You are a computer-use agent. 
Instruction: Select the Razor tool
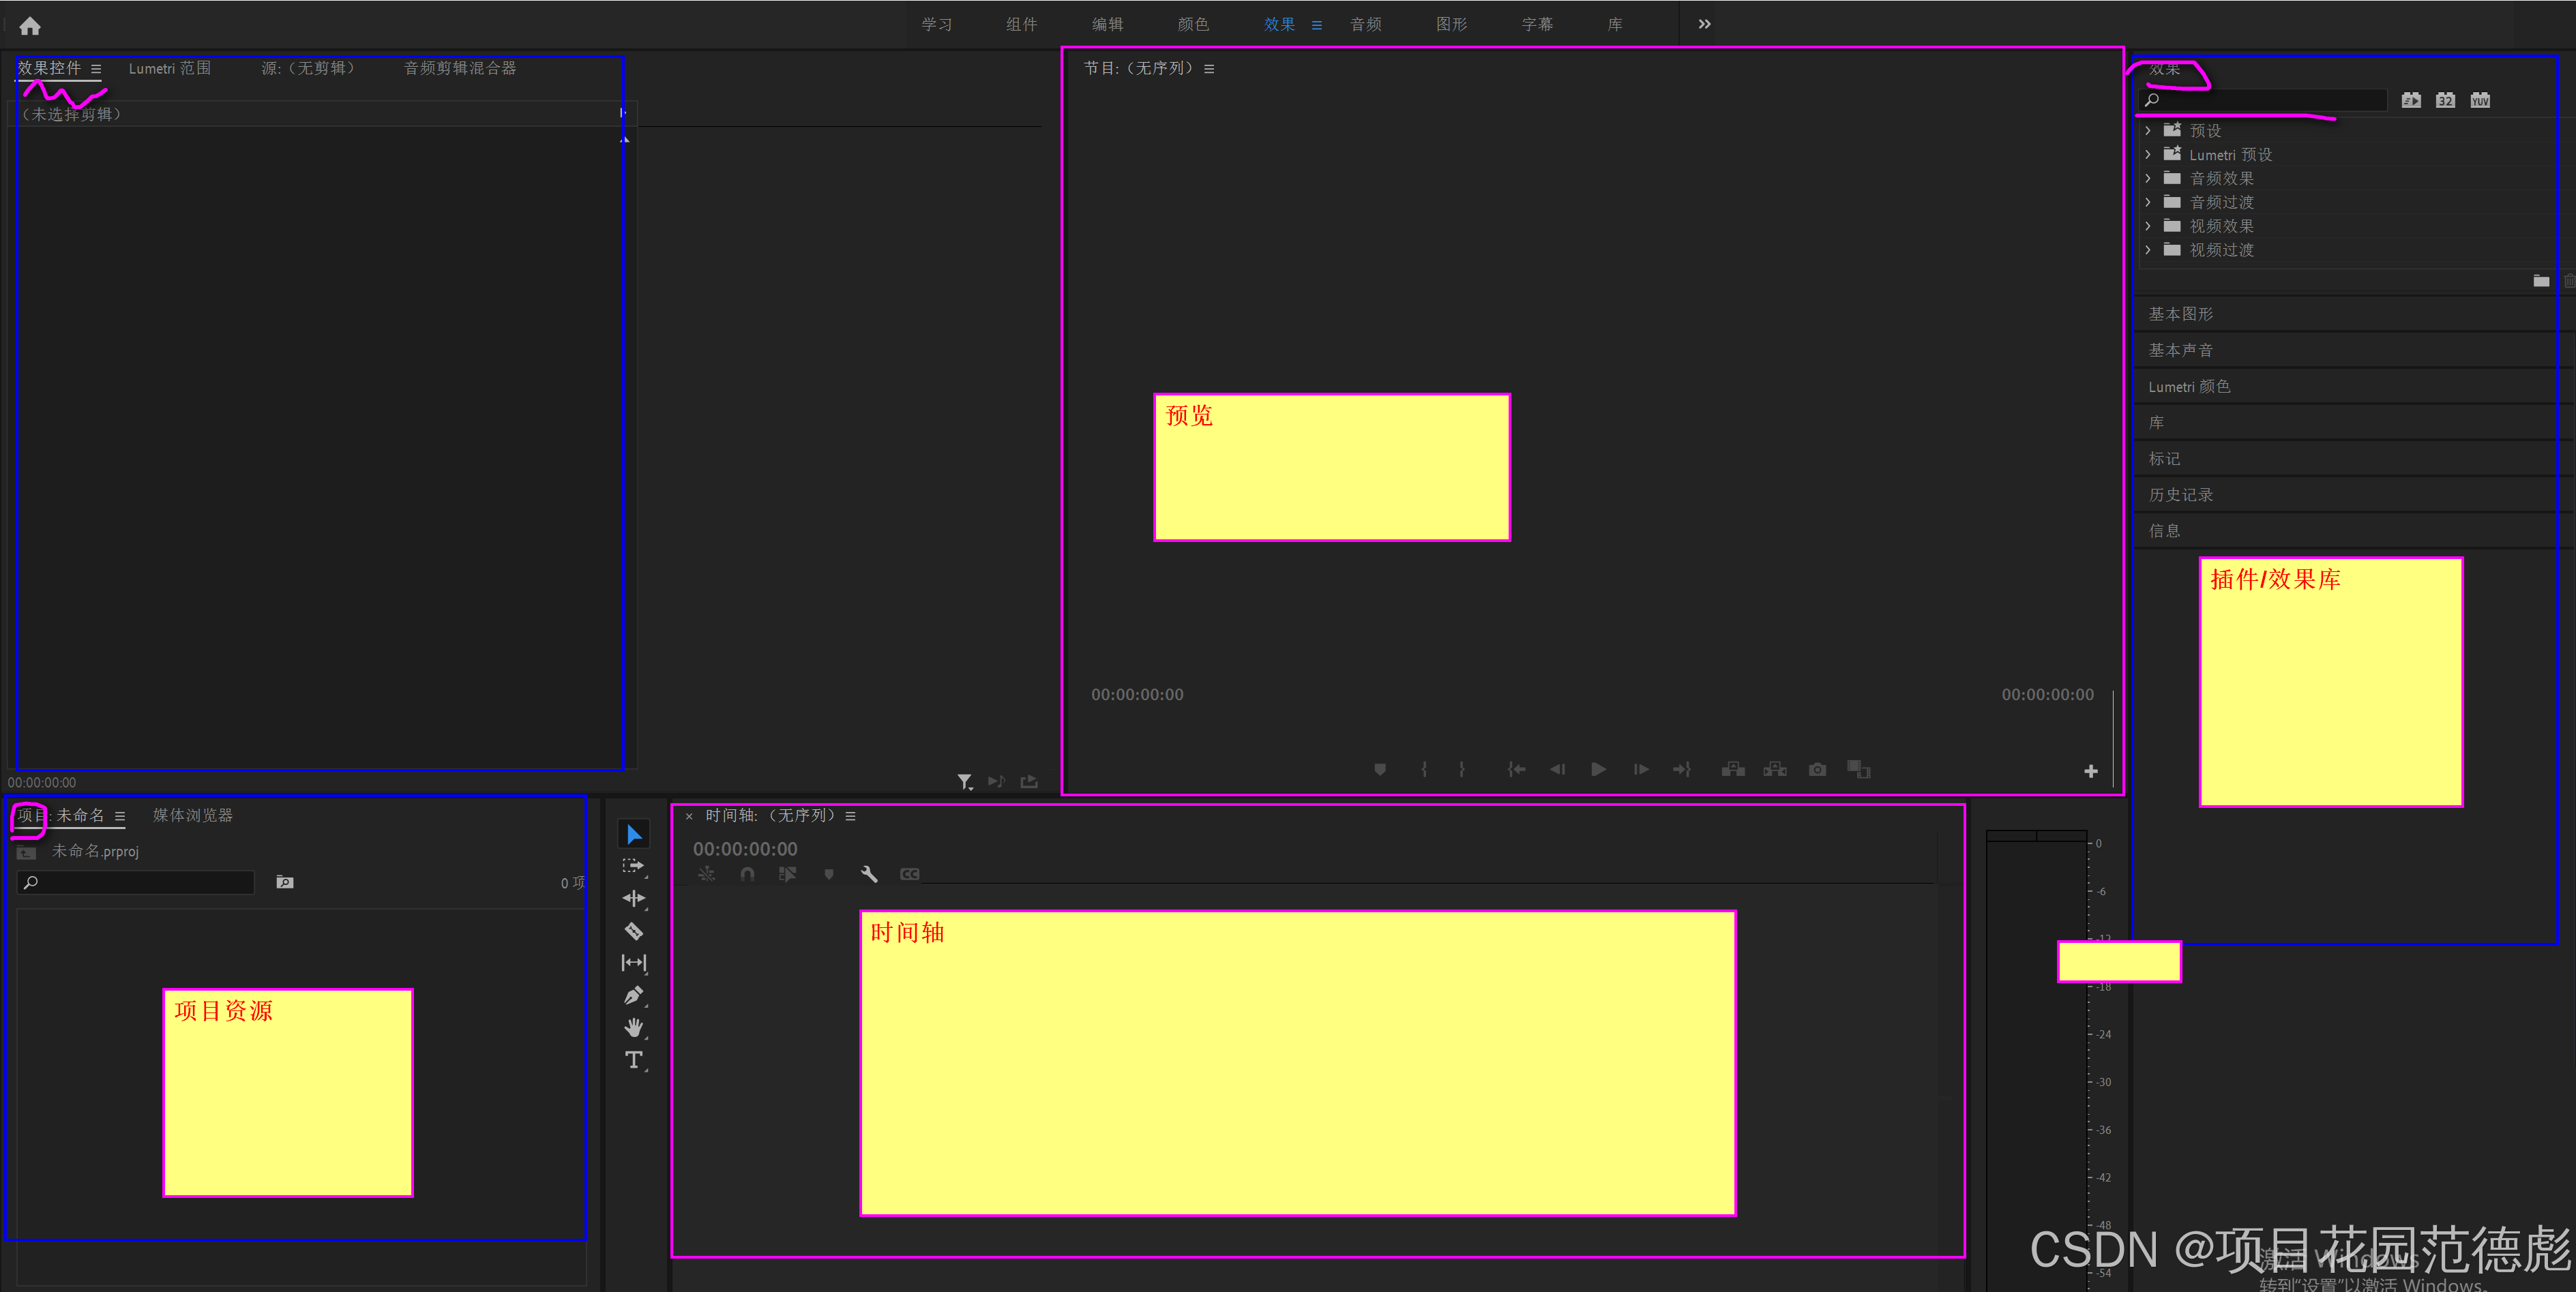point(634,931)
